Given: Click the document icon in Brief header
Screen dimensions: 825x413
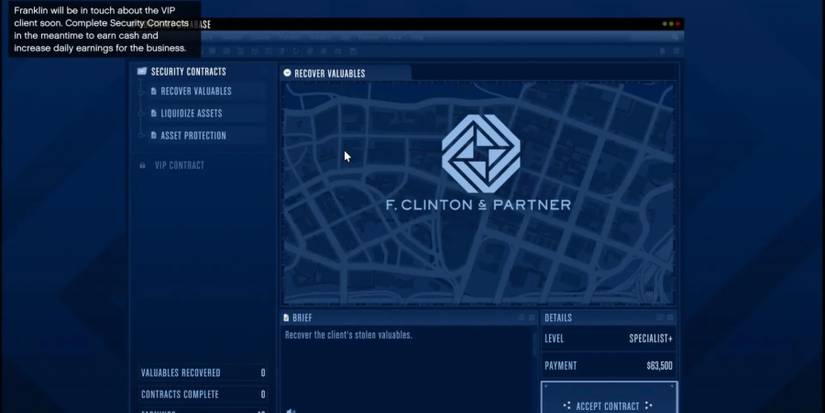Looking at the screenshot, I should click(x=286, y=318).
